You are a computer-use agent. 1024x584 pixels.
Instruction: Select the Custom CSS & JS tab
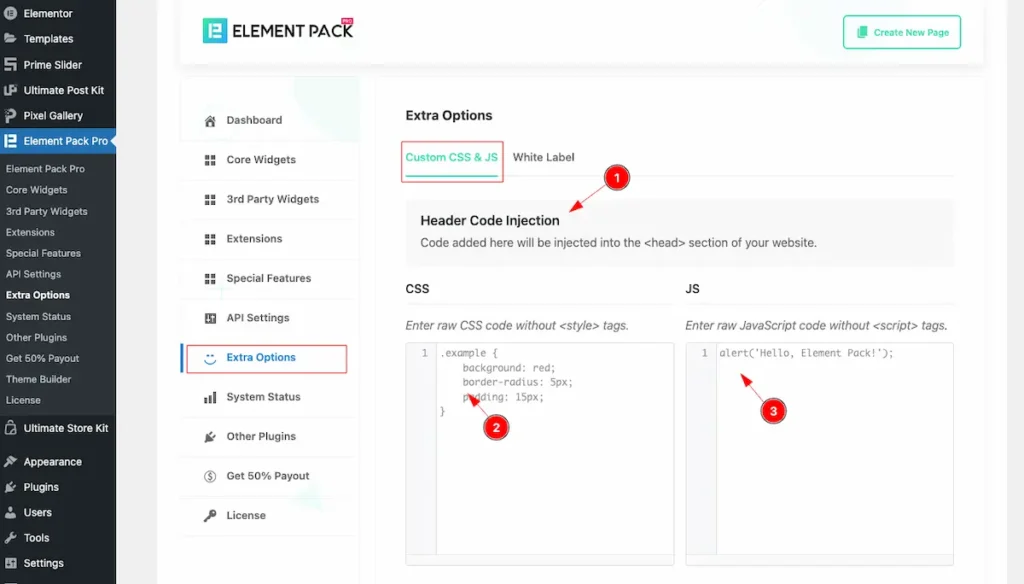click(451, 157)
